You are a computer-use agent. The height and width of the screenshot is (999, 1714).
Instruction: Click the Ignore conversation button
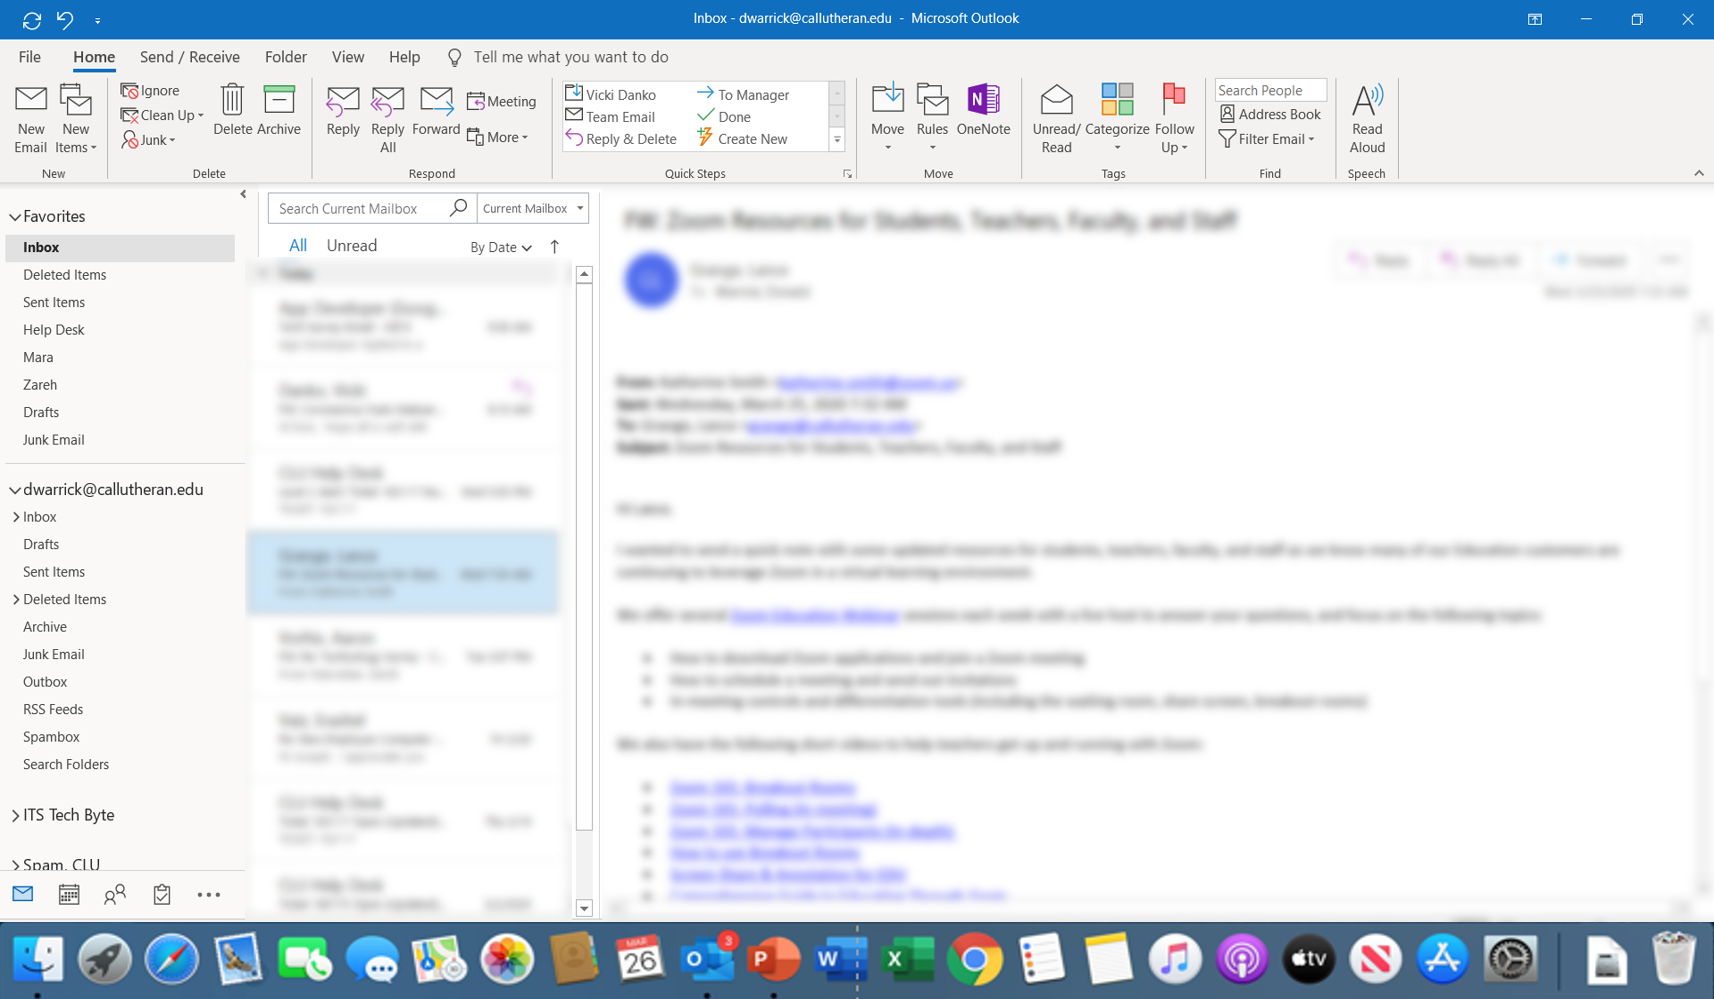(150, 90)
